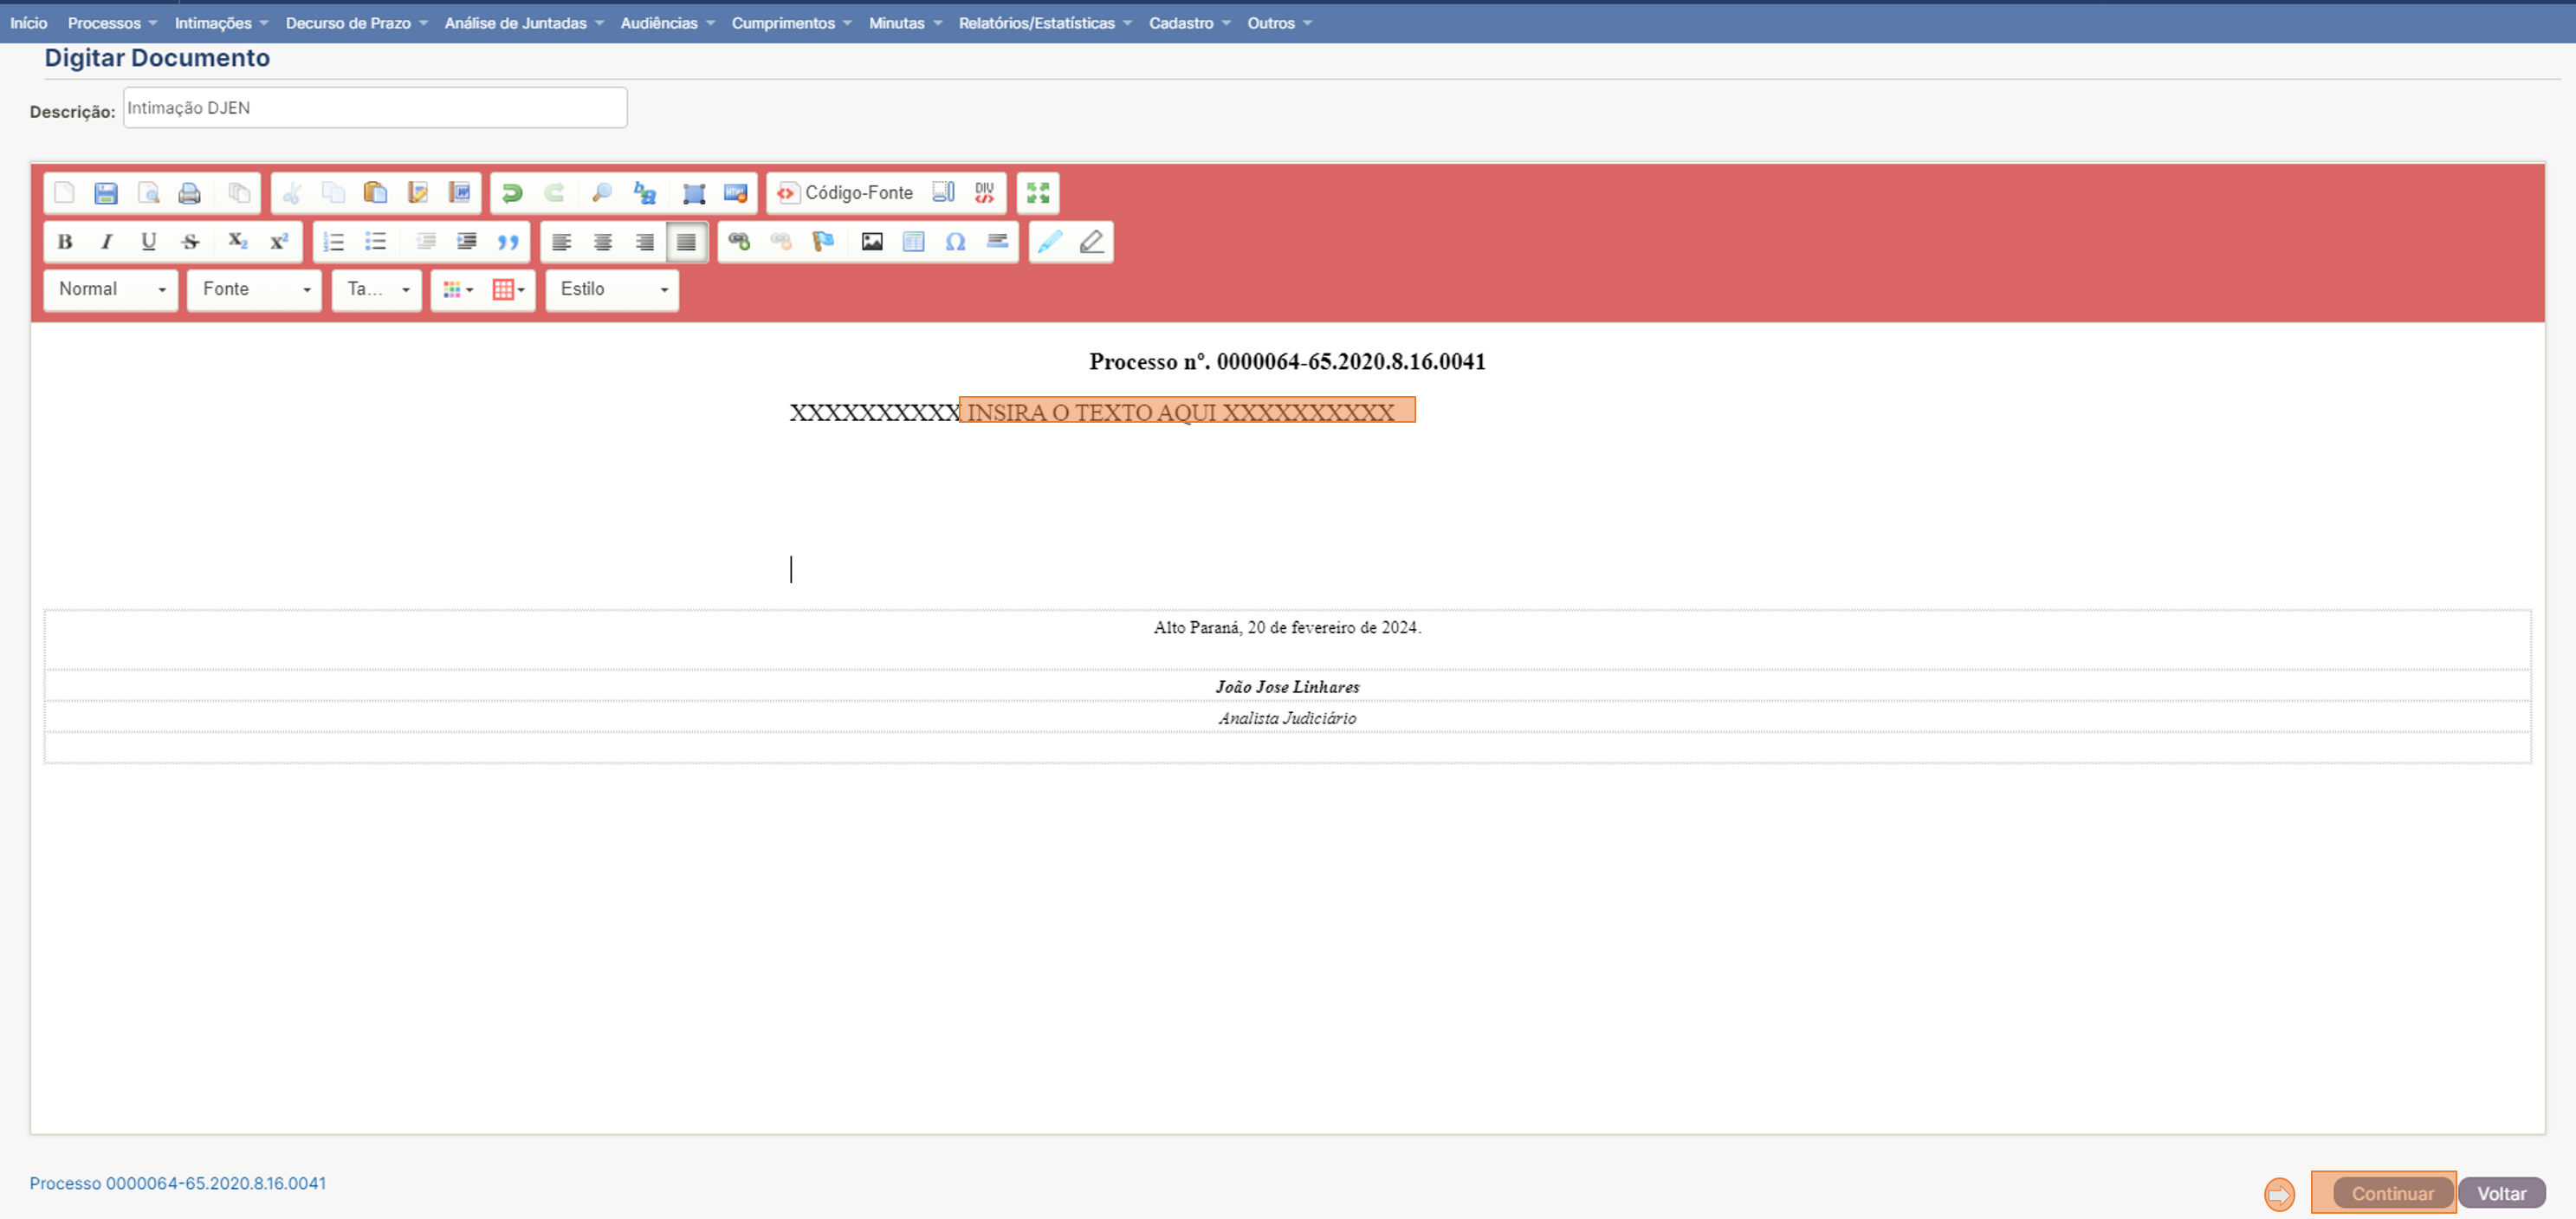Image resolution: width=2576 pixels, height=1219 pixels.
Task: Open the Estilo style dropdown
Action: point(613,290)
